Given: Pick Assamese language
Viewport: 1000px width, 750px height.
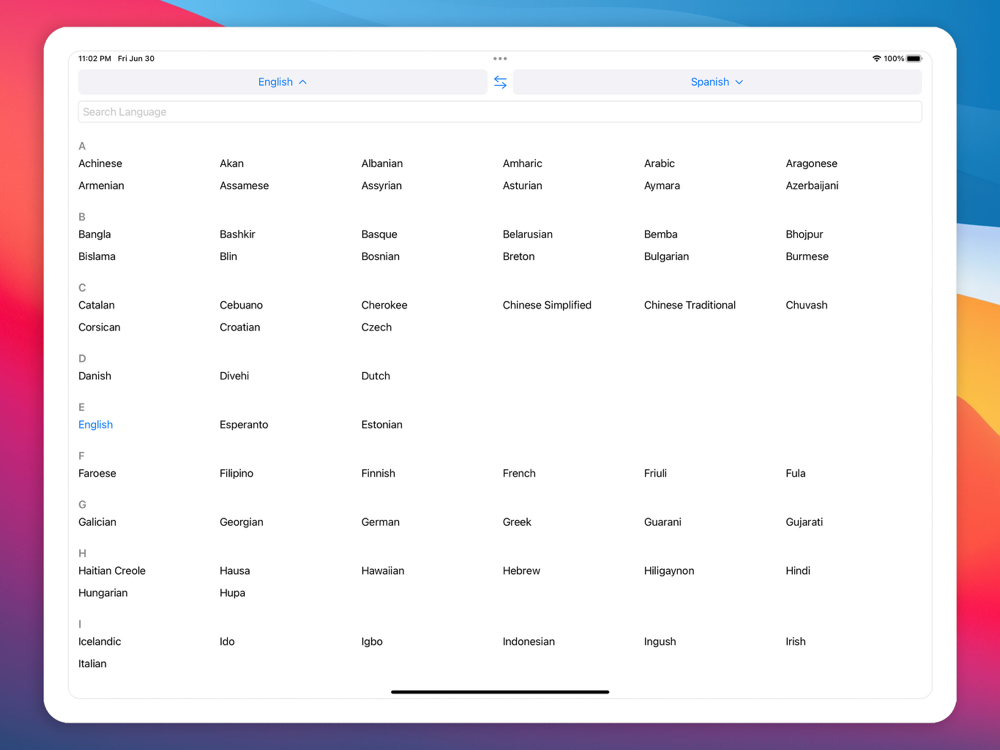Looking at the screenshot, I should (x=244, y=186).
